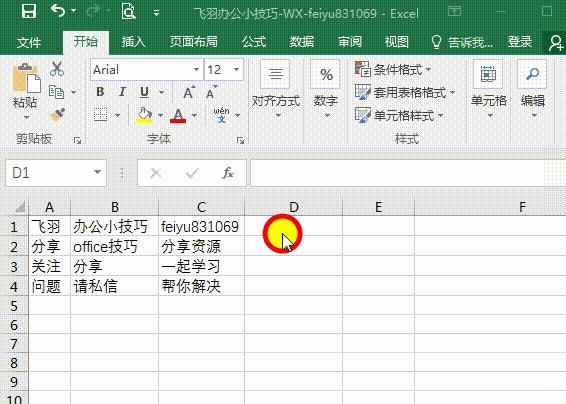Click the Save icon in quick access toolbar
The width and height of the screenshot is (566, 404).
click(x=29, y=12)
